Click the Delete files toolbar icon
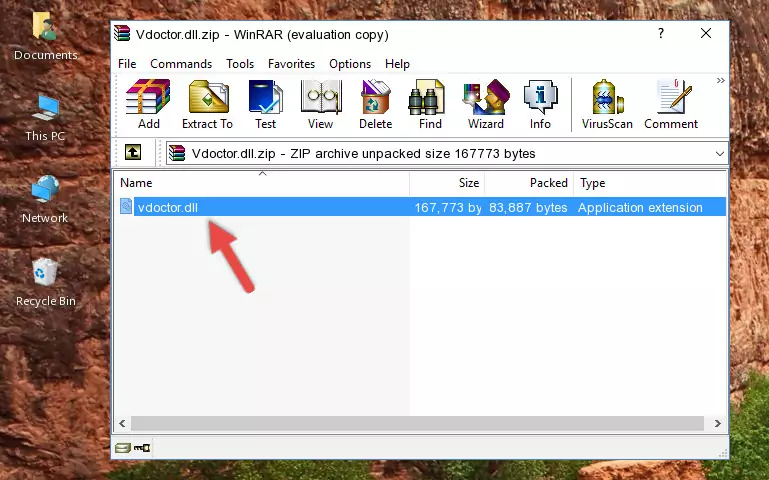This screenshot has width=769, height=480. 376,104
